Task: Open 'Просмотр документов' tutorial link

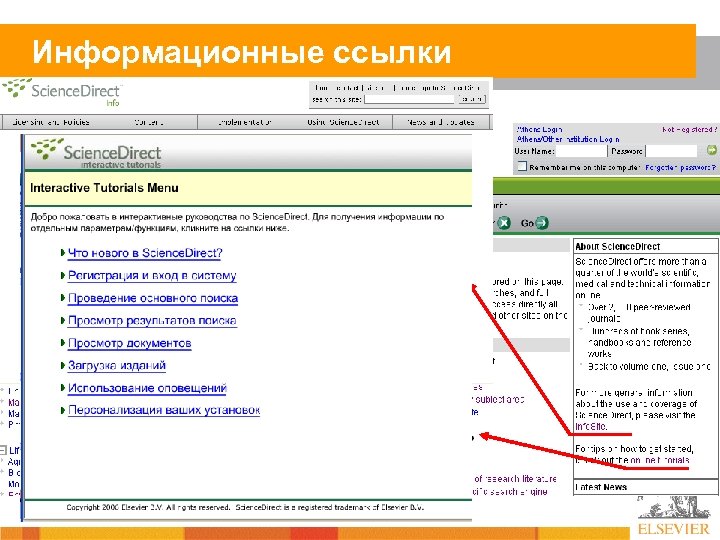Action: click(x=129, y=343)
